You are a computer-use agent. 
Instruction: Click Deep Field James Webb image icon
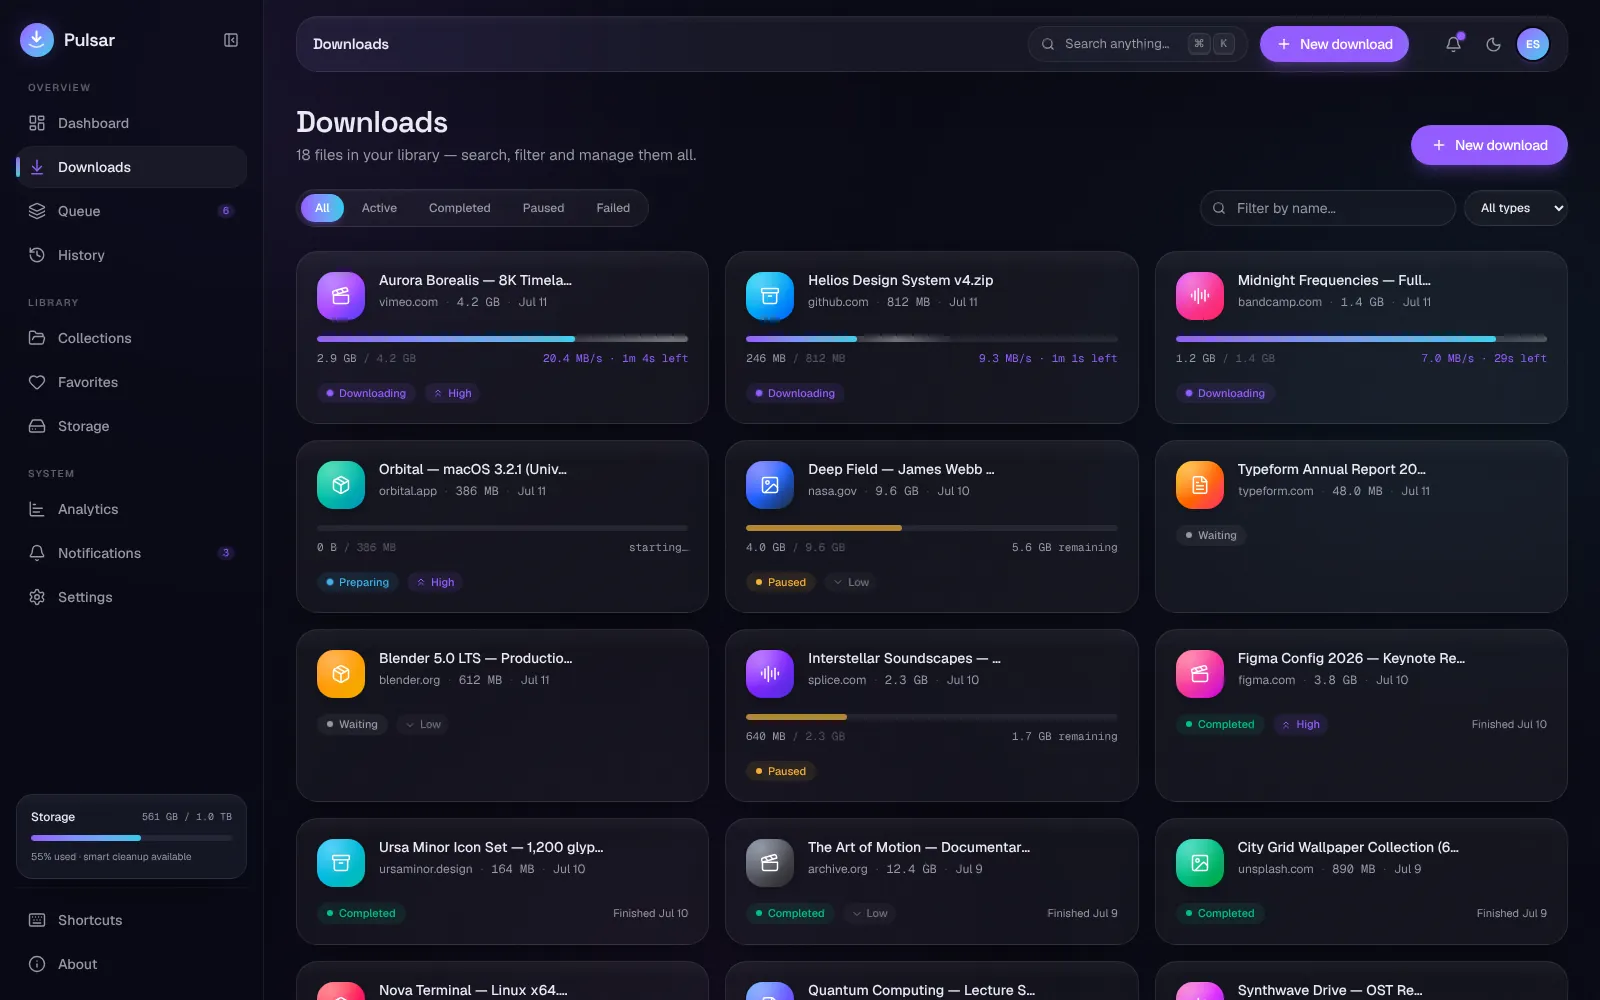pos(770,485)
